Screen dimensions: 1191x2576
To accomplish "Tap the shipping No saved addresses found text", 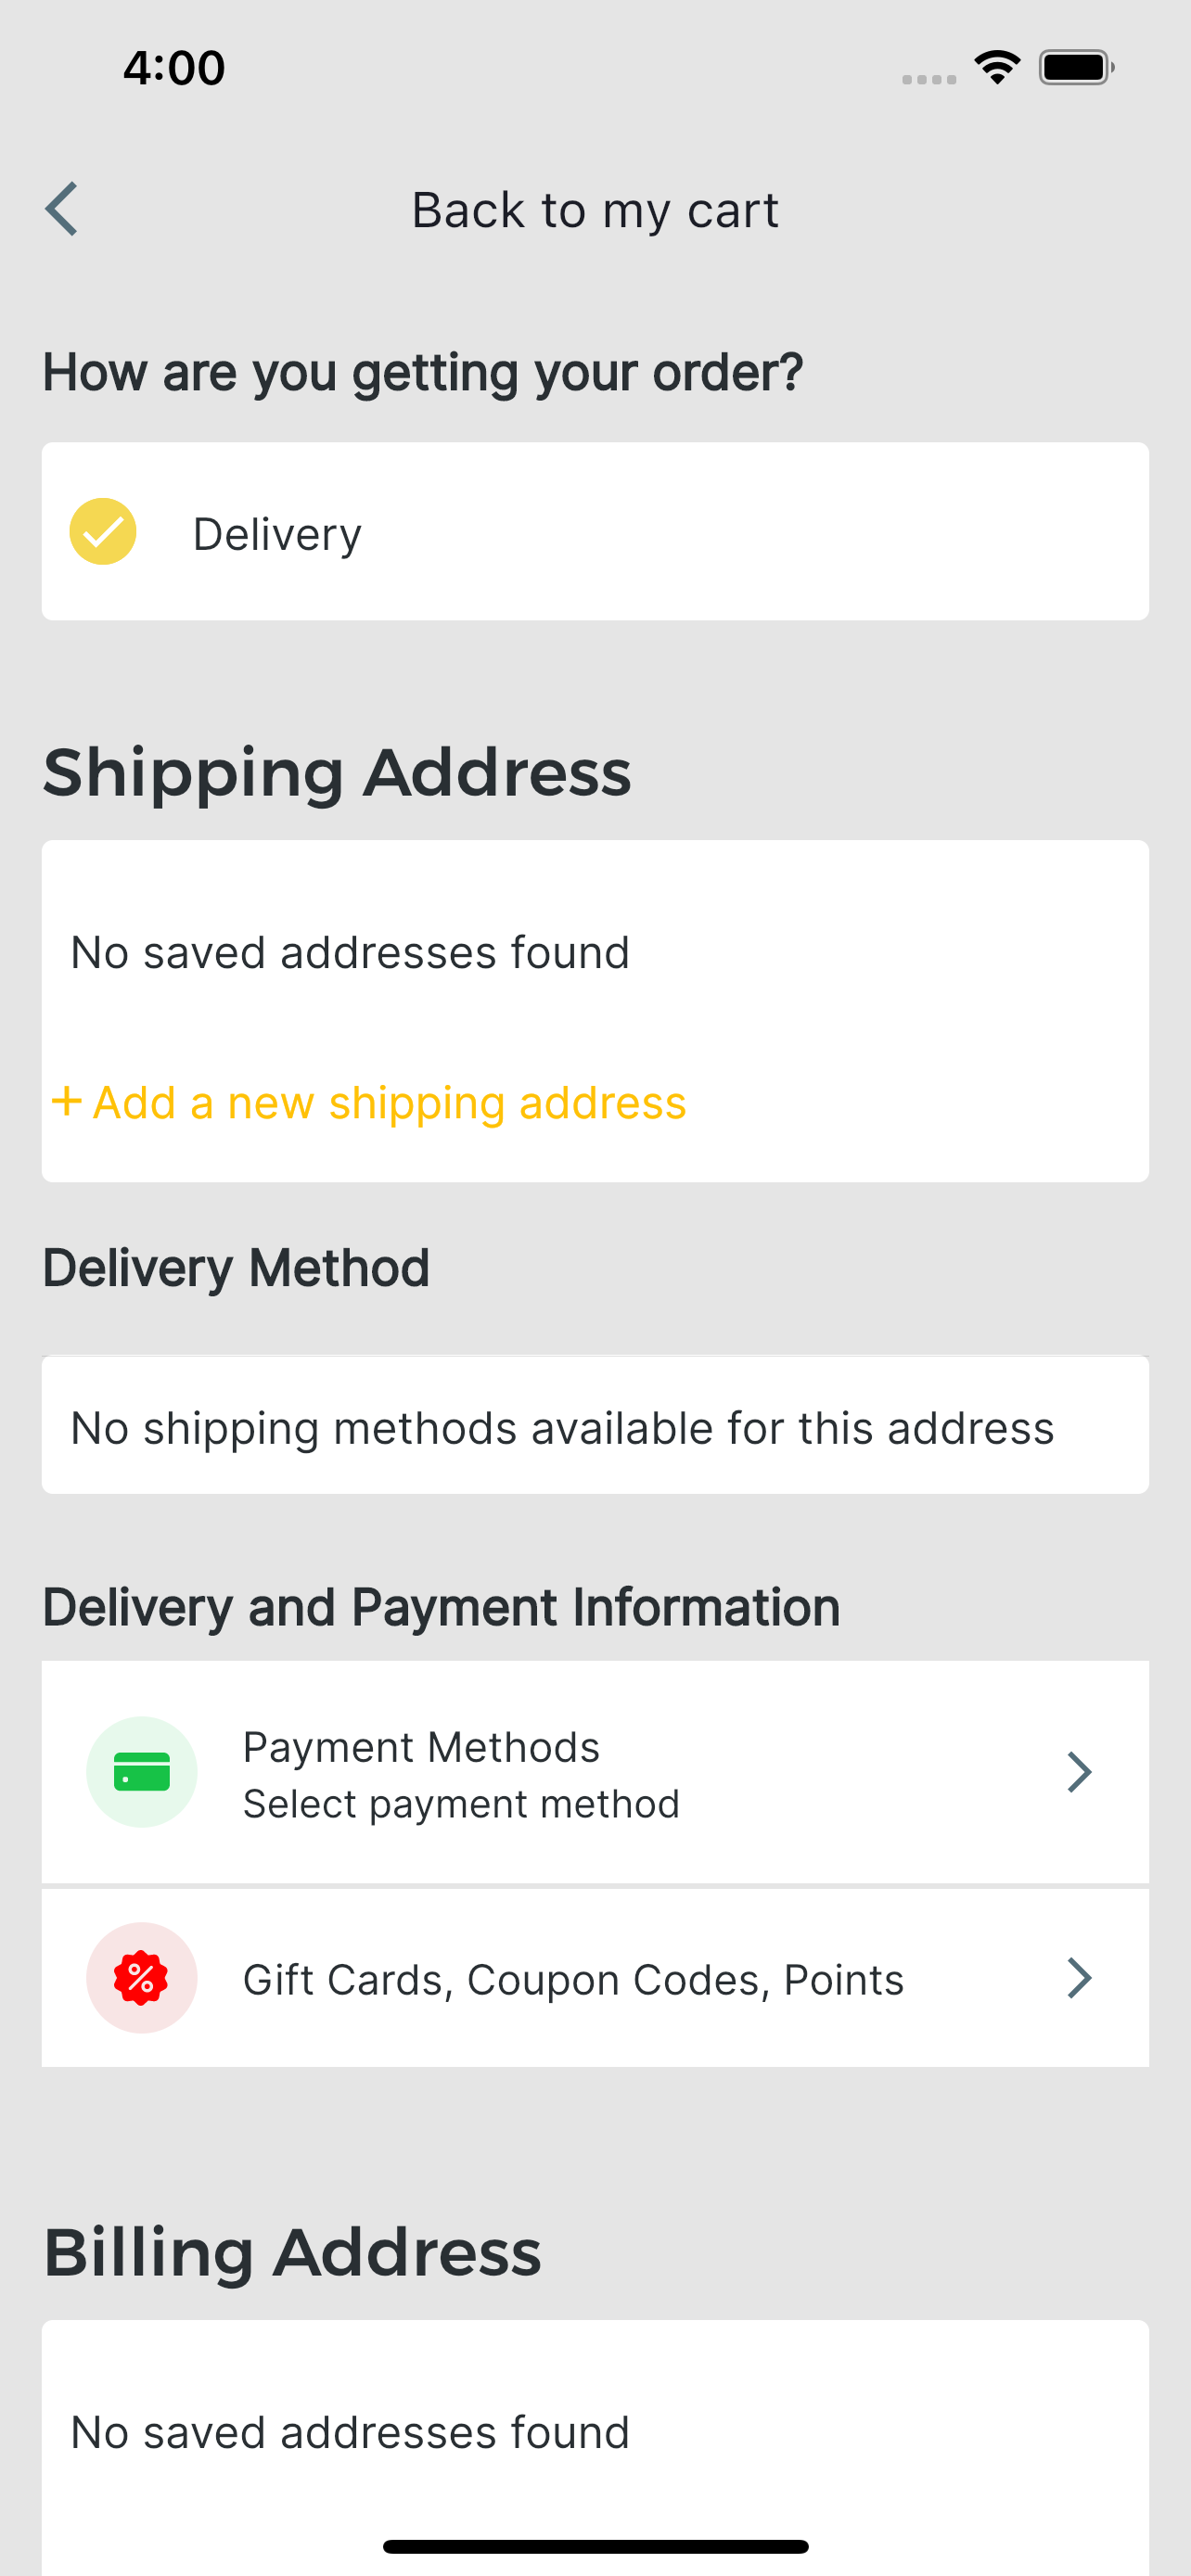I will tap(350, 951).
